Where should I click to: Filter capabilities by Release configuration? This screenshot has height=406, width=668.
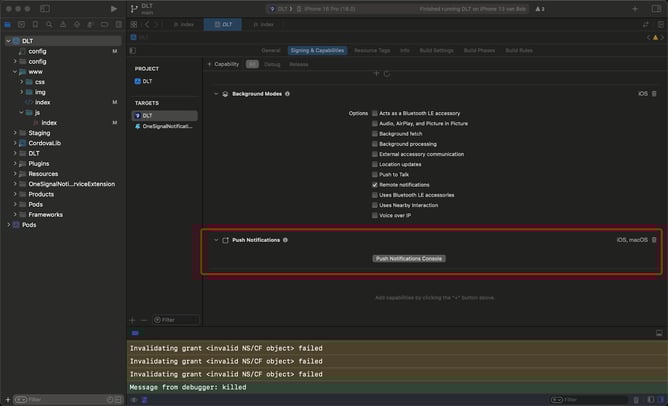click(299, 64)
